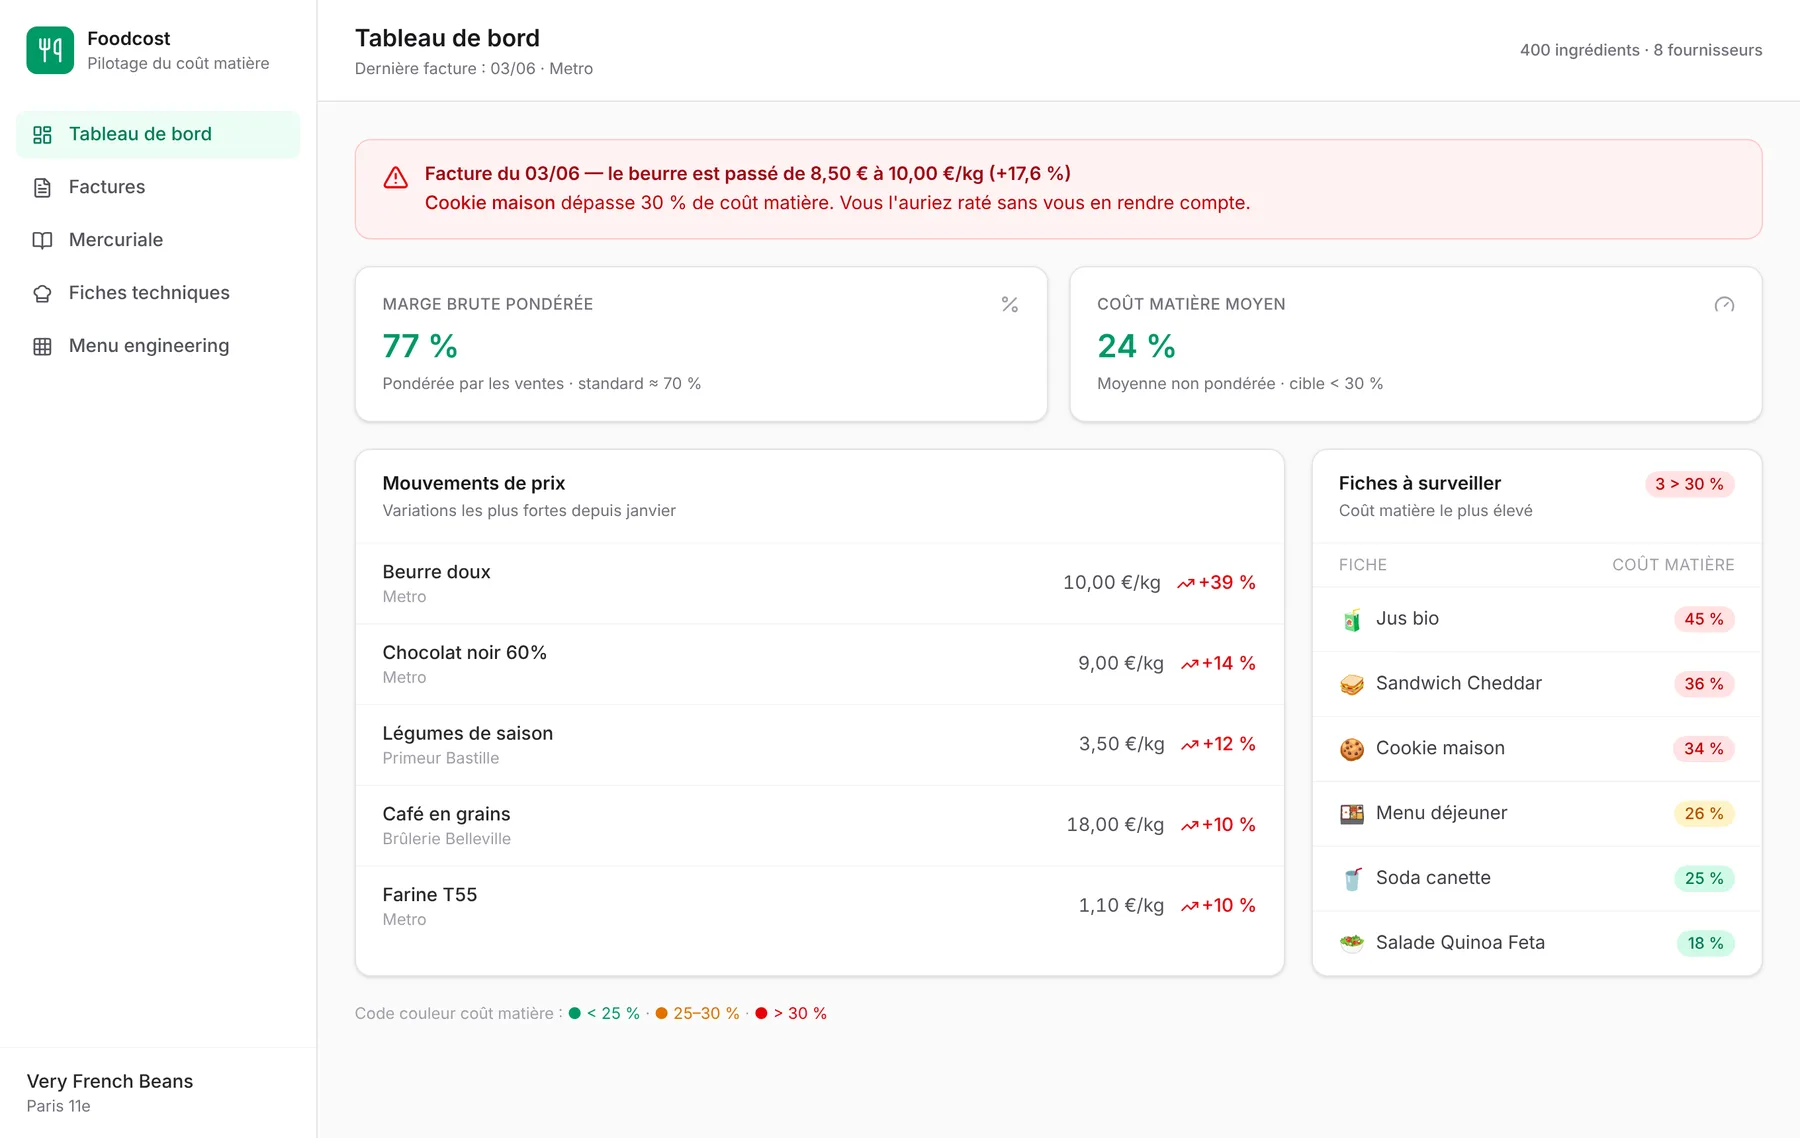
Task: Click the percent icon on Marge brute card
Action: point(1010,305)
